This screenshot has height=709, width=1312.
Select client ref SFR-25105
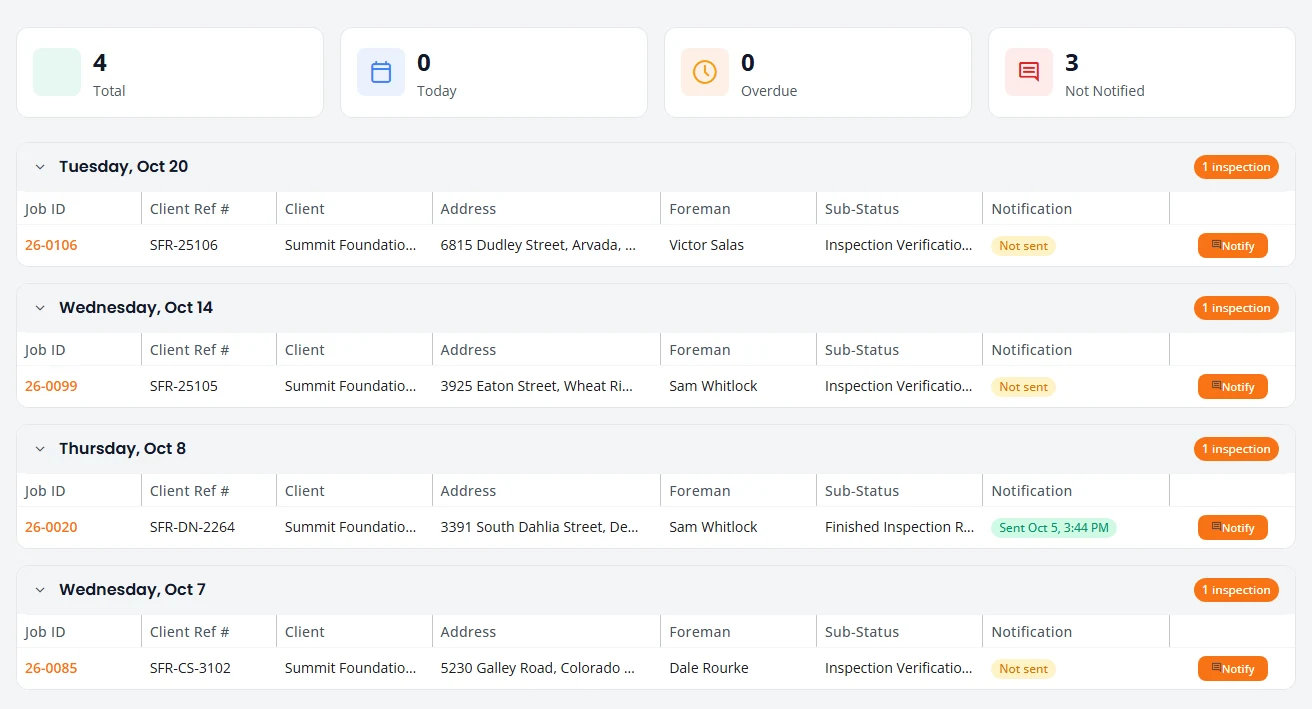(184, 386)
